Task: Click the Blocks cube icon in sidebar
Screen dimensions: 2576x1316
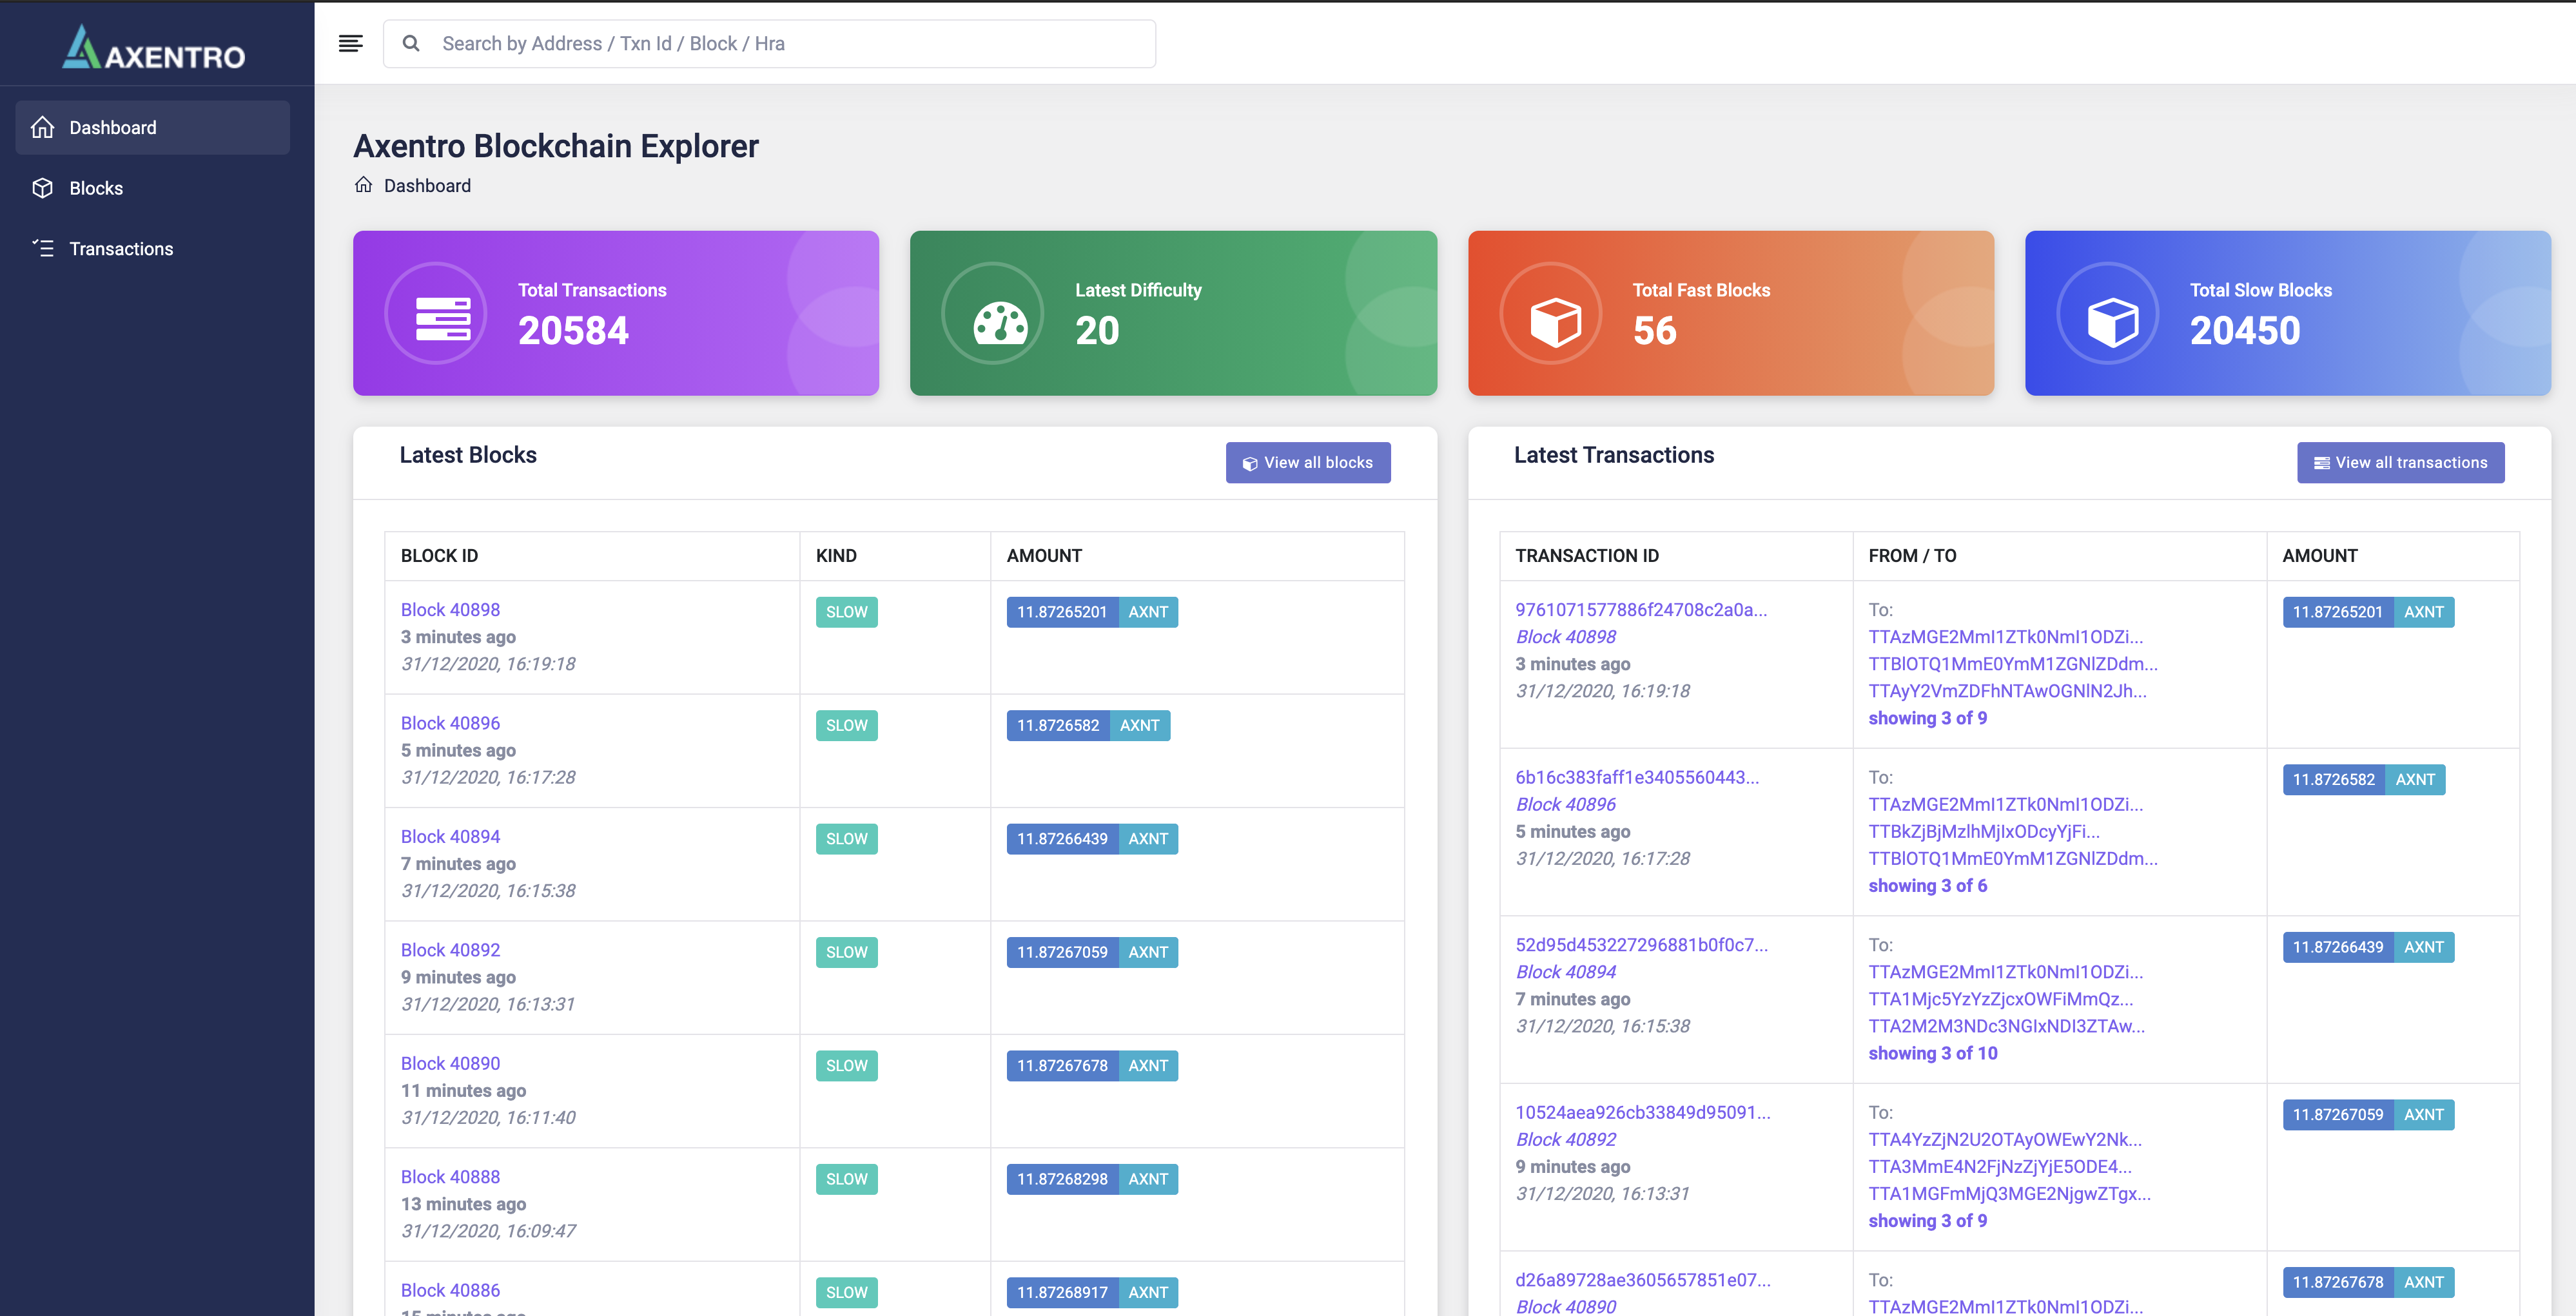Action: click(x=42, y=188)
